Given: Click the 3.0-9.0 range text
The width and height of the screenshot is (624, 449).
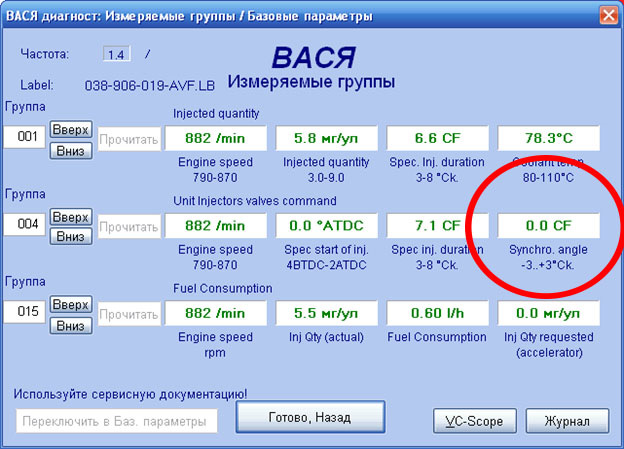Looking at the screenshot, I should pos(326,178).
